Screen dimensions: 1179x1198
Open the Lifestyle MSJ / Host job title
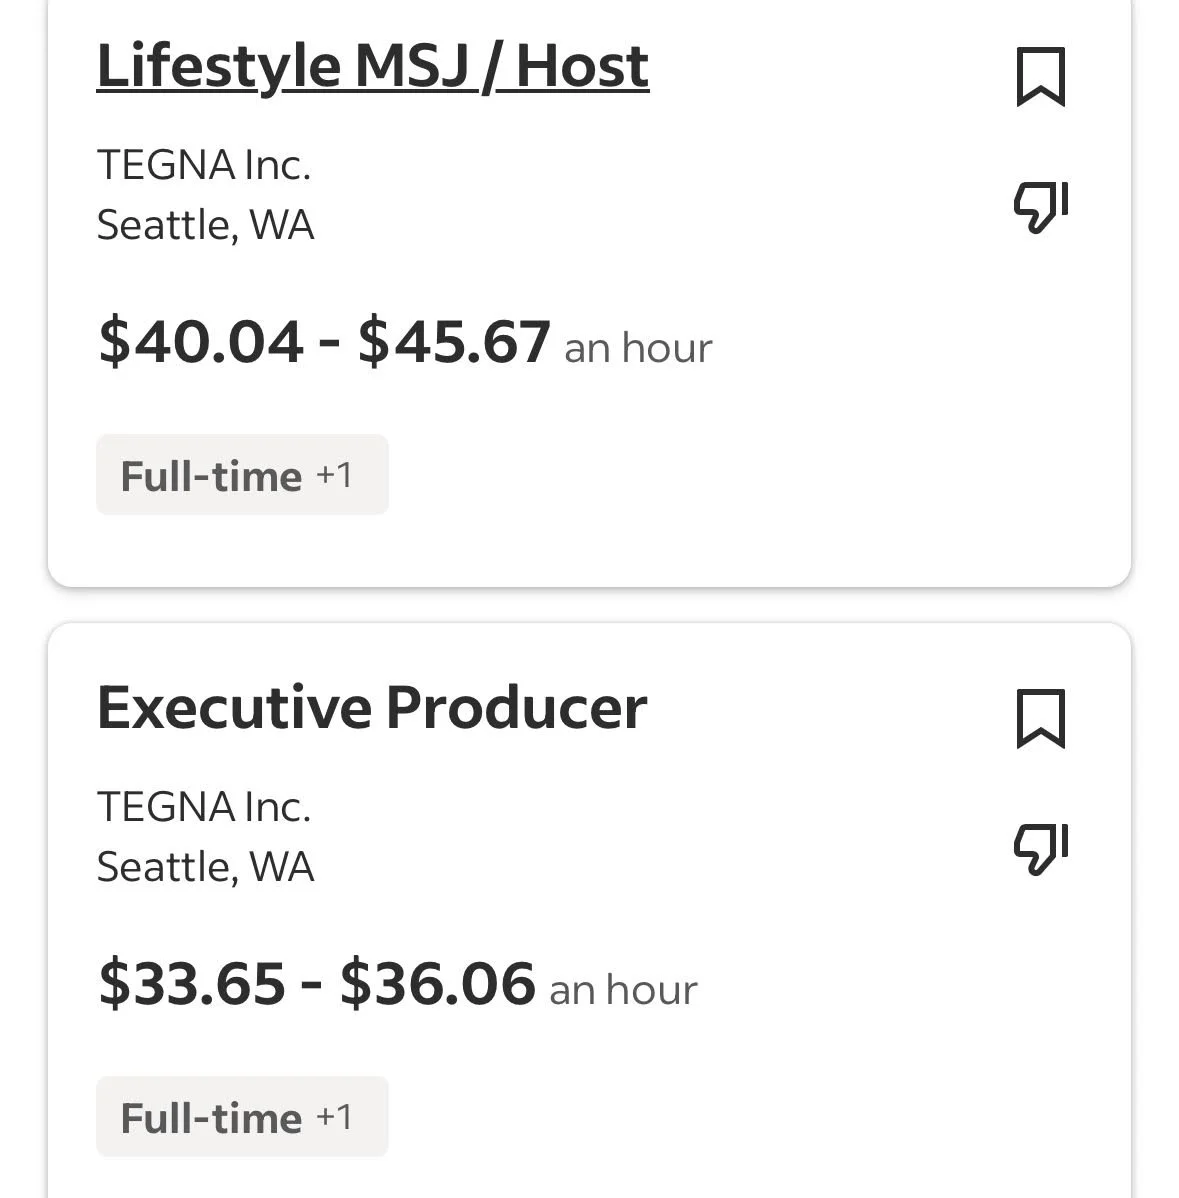point(372,66)
